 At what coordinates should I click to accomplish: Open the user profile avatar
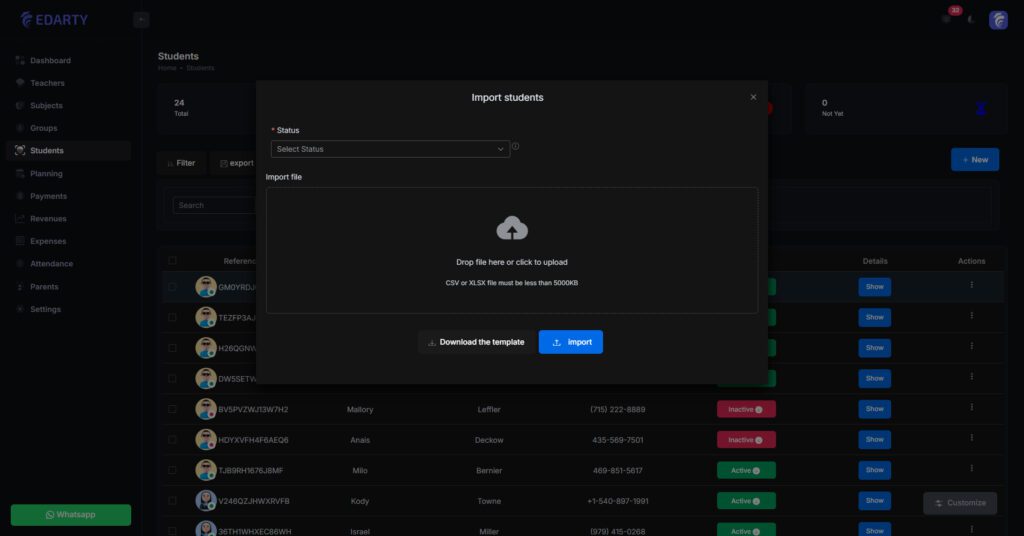point(998,20)
